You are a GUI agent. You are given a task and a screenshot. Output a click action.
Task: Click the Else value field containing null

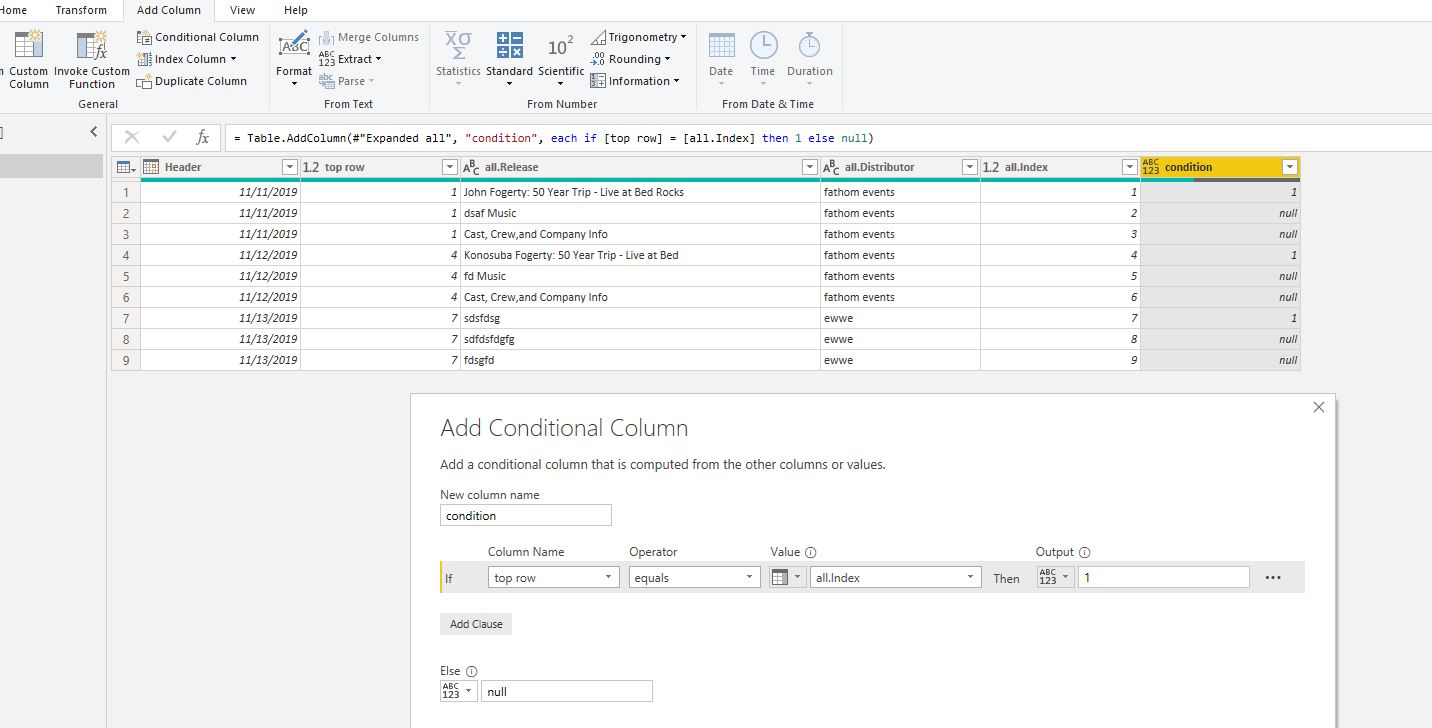(x=567, y=691)
